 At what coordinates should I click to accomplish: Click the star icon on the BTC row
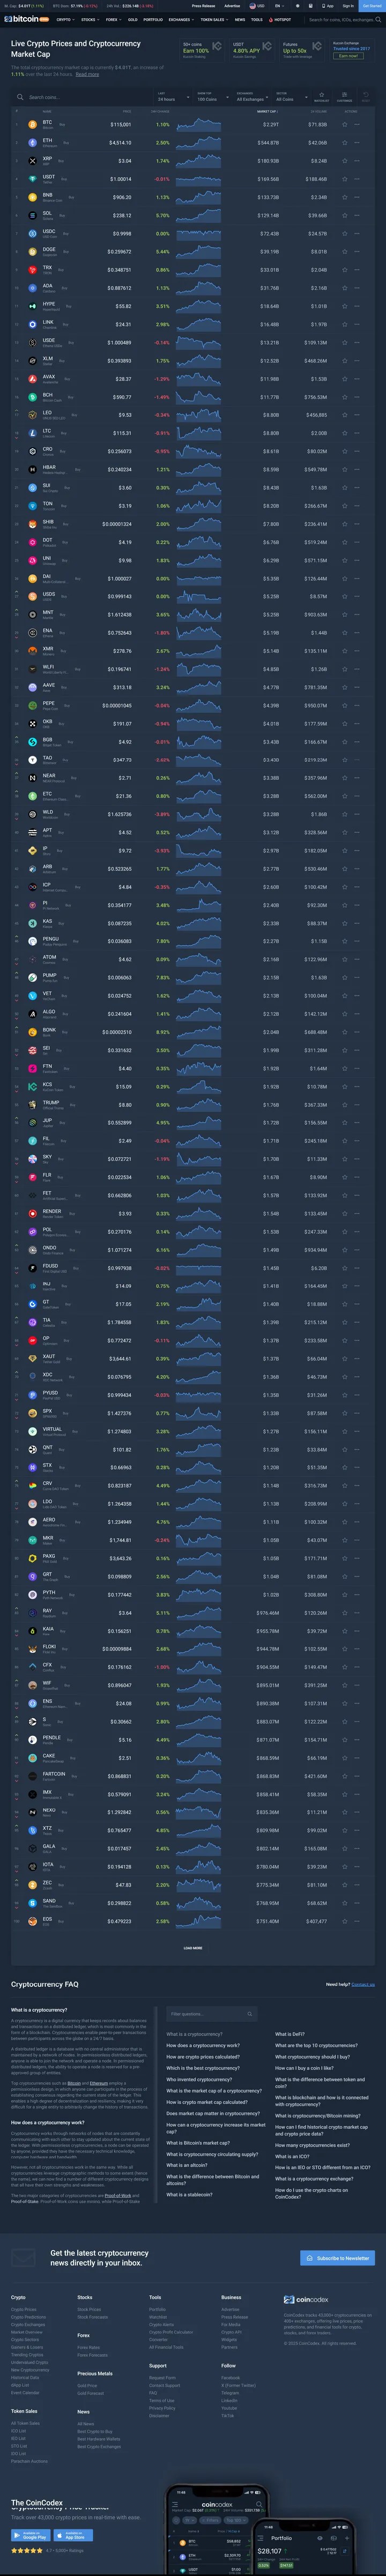click(345, 125)
